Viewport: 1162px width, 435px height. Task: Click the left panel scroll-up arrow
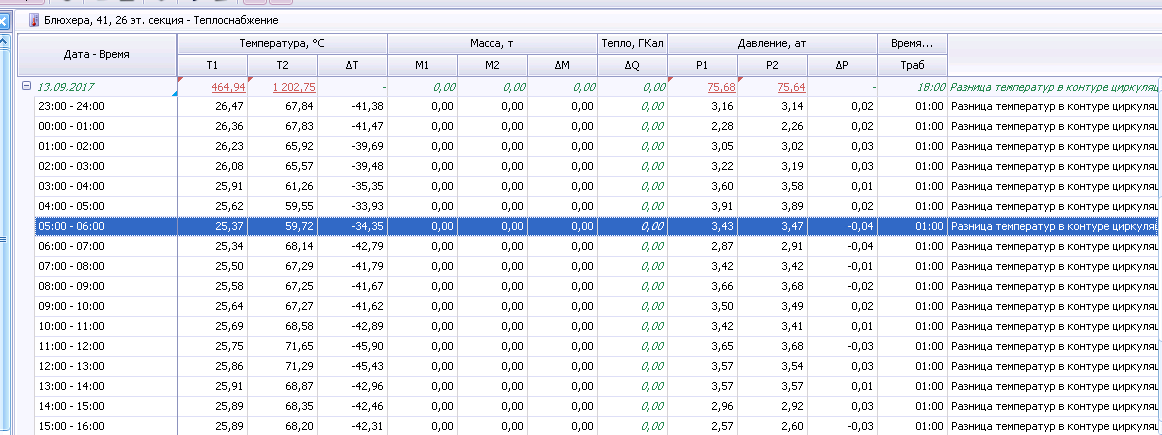click(4, 41)
